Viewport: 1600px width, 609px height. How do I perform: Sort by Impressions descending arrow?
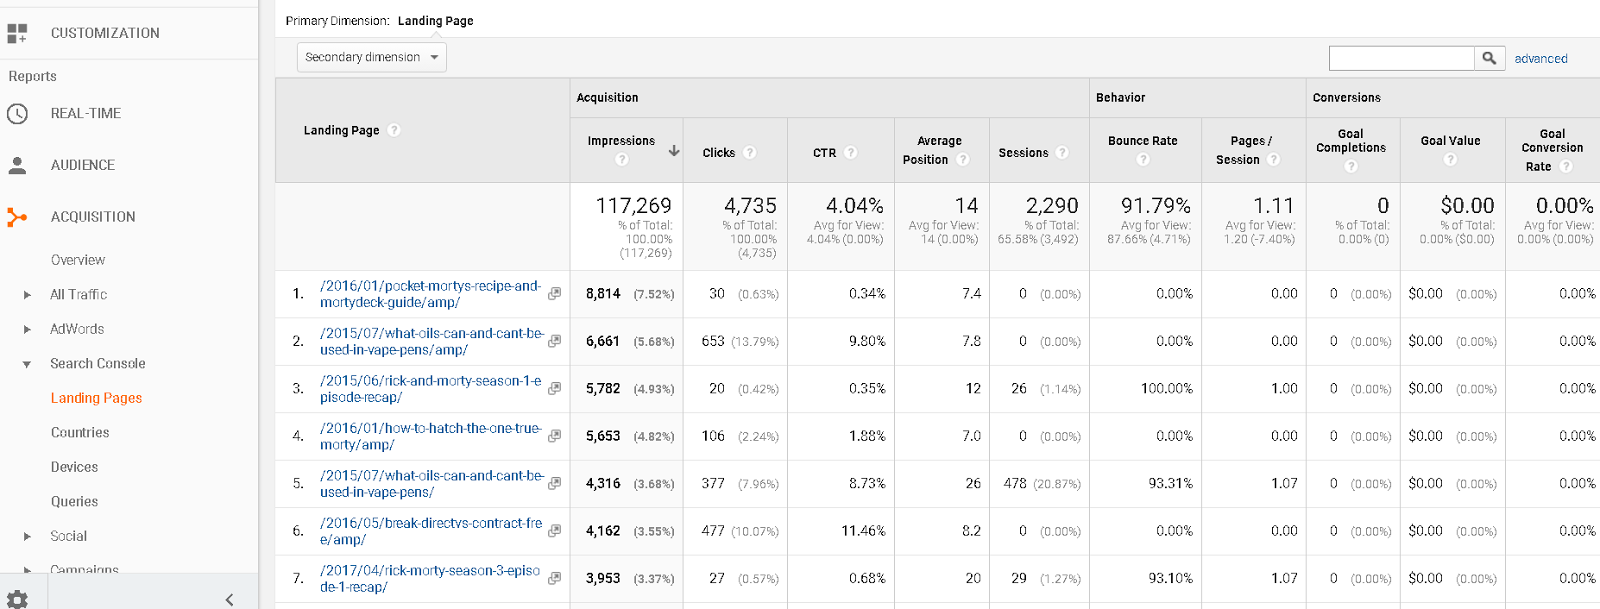click(674, 151)
